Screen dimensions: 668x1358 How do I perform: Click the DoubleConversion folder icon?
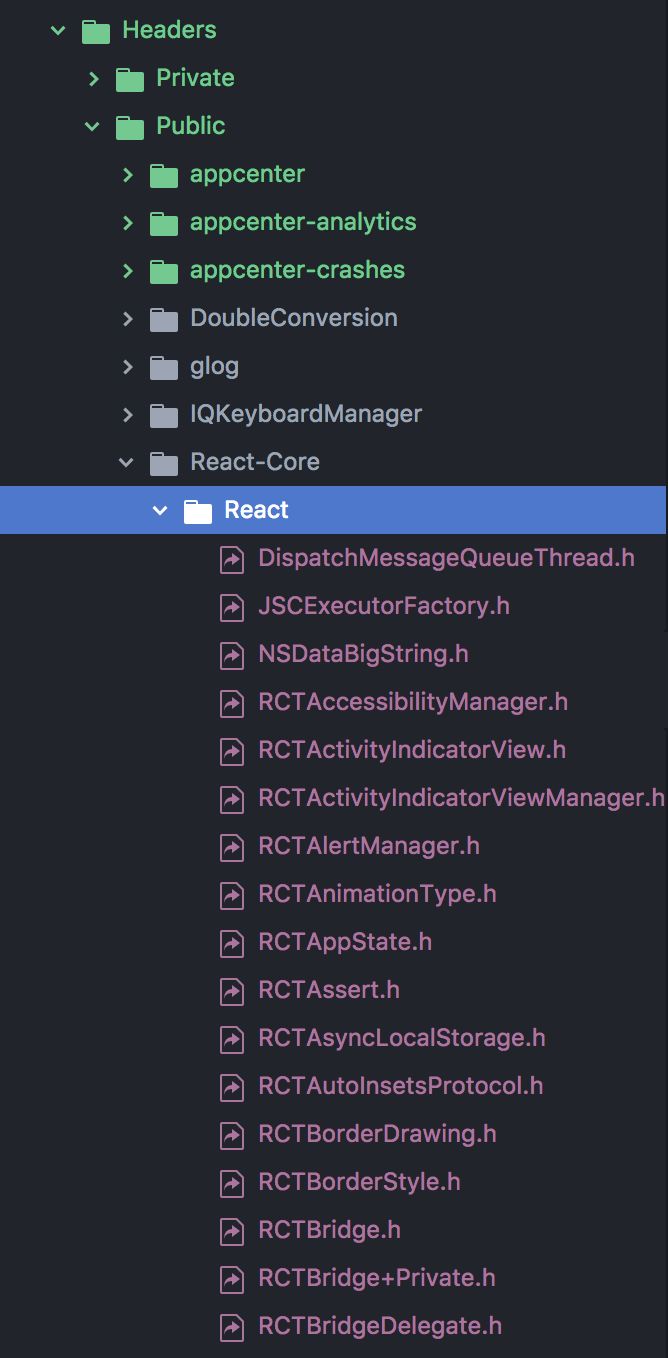click(164, 319)
